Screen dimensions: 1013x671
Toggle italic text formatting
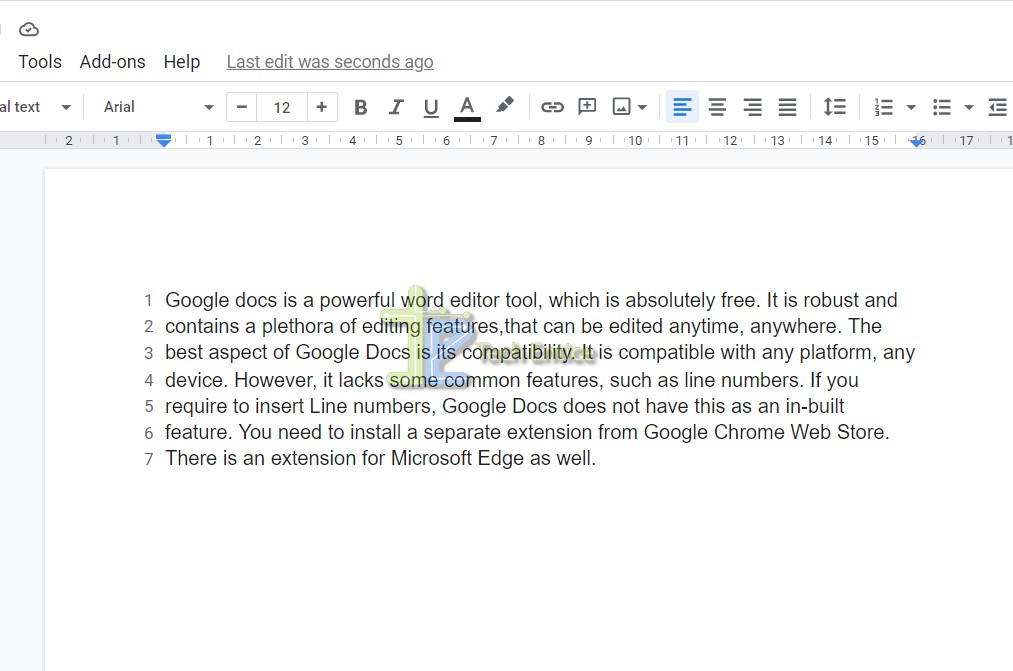coord(396,107)
